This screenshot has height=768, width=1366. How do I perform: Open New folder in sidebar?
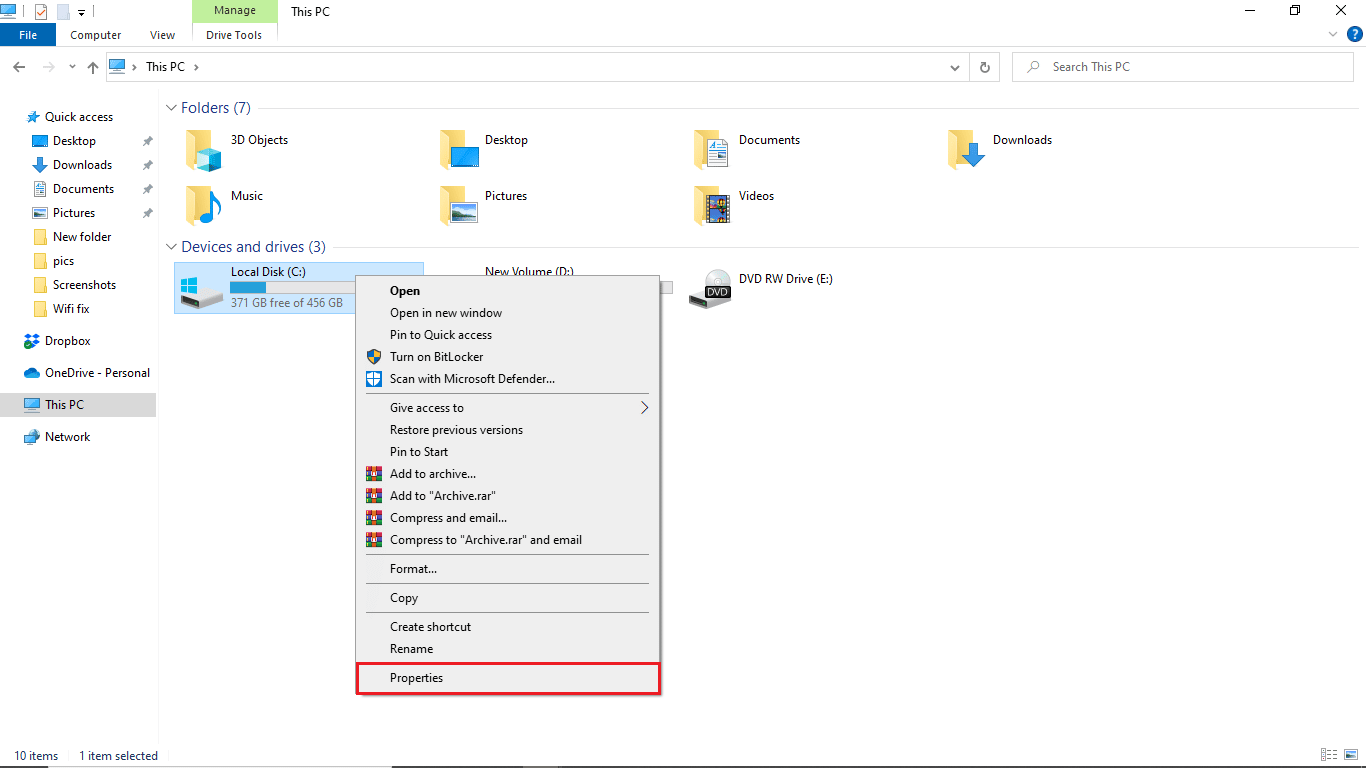82,237
